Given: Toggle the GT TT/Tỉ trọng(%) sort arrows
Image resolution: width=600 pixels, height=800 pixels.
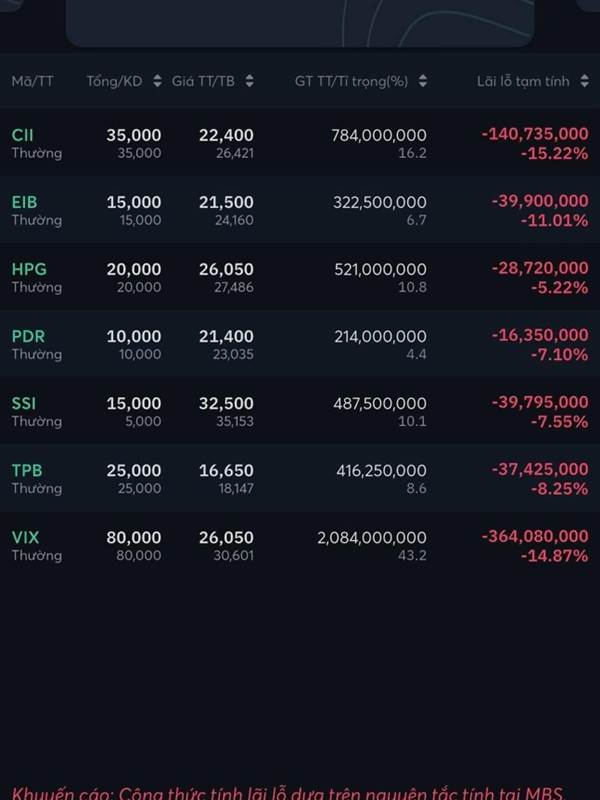Looking at the screenshot, I should coord(423,81).
